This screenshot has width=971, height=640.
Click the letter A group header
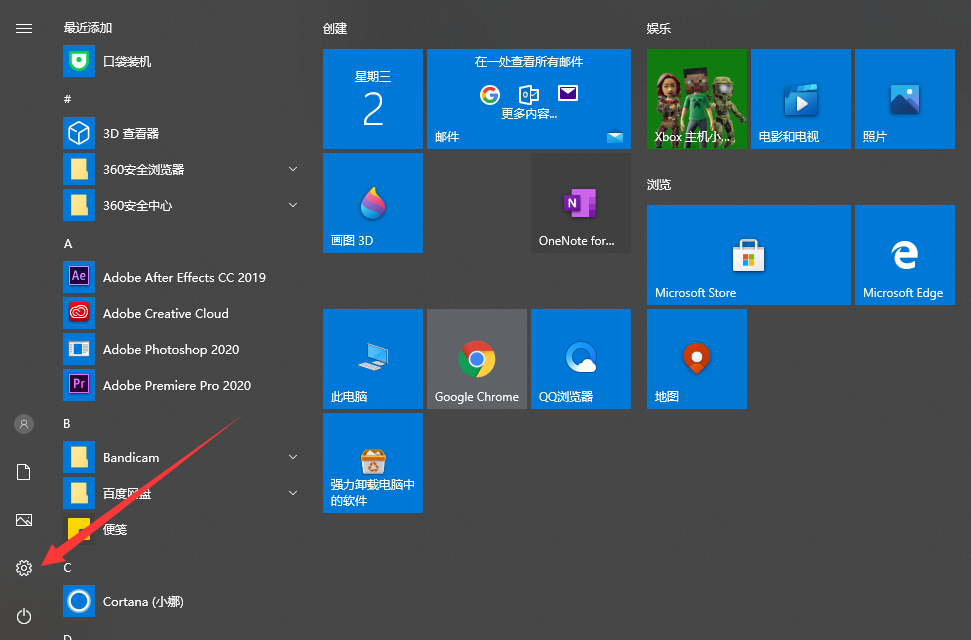[68, 243]
